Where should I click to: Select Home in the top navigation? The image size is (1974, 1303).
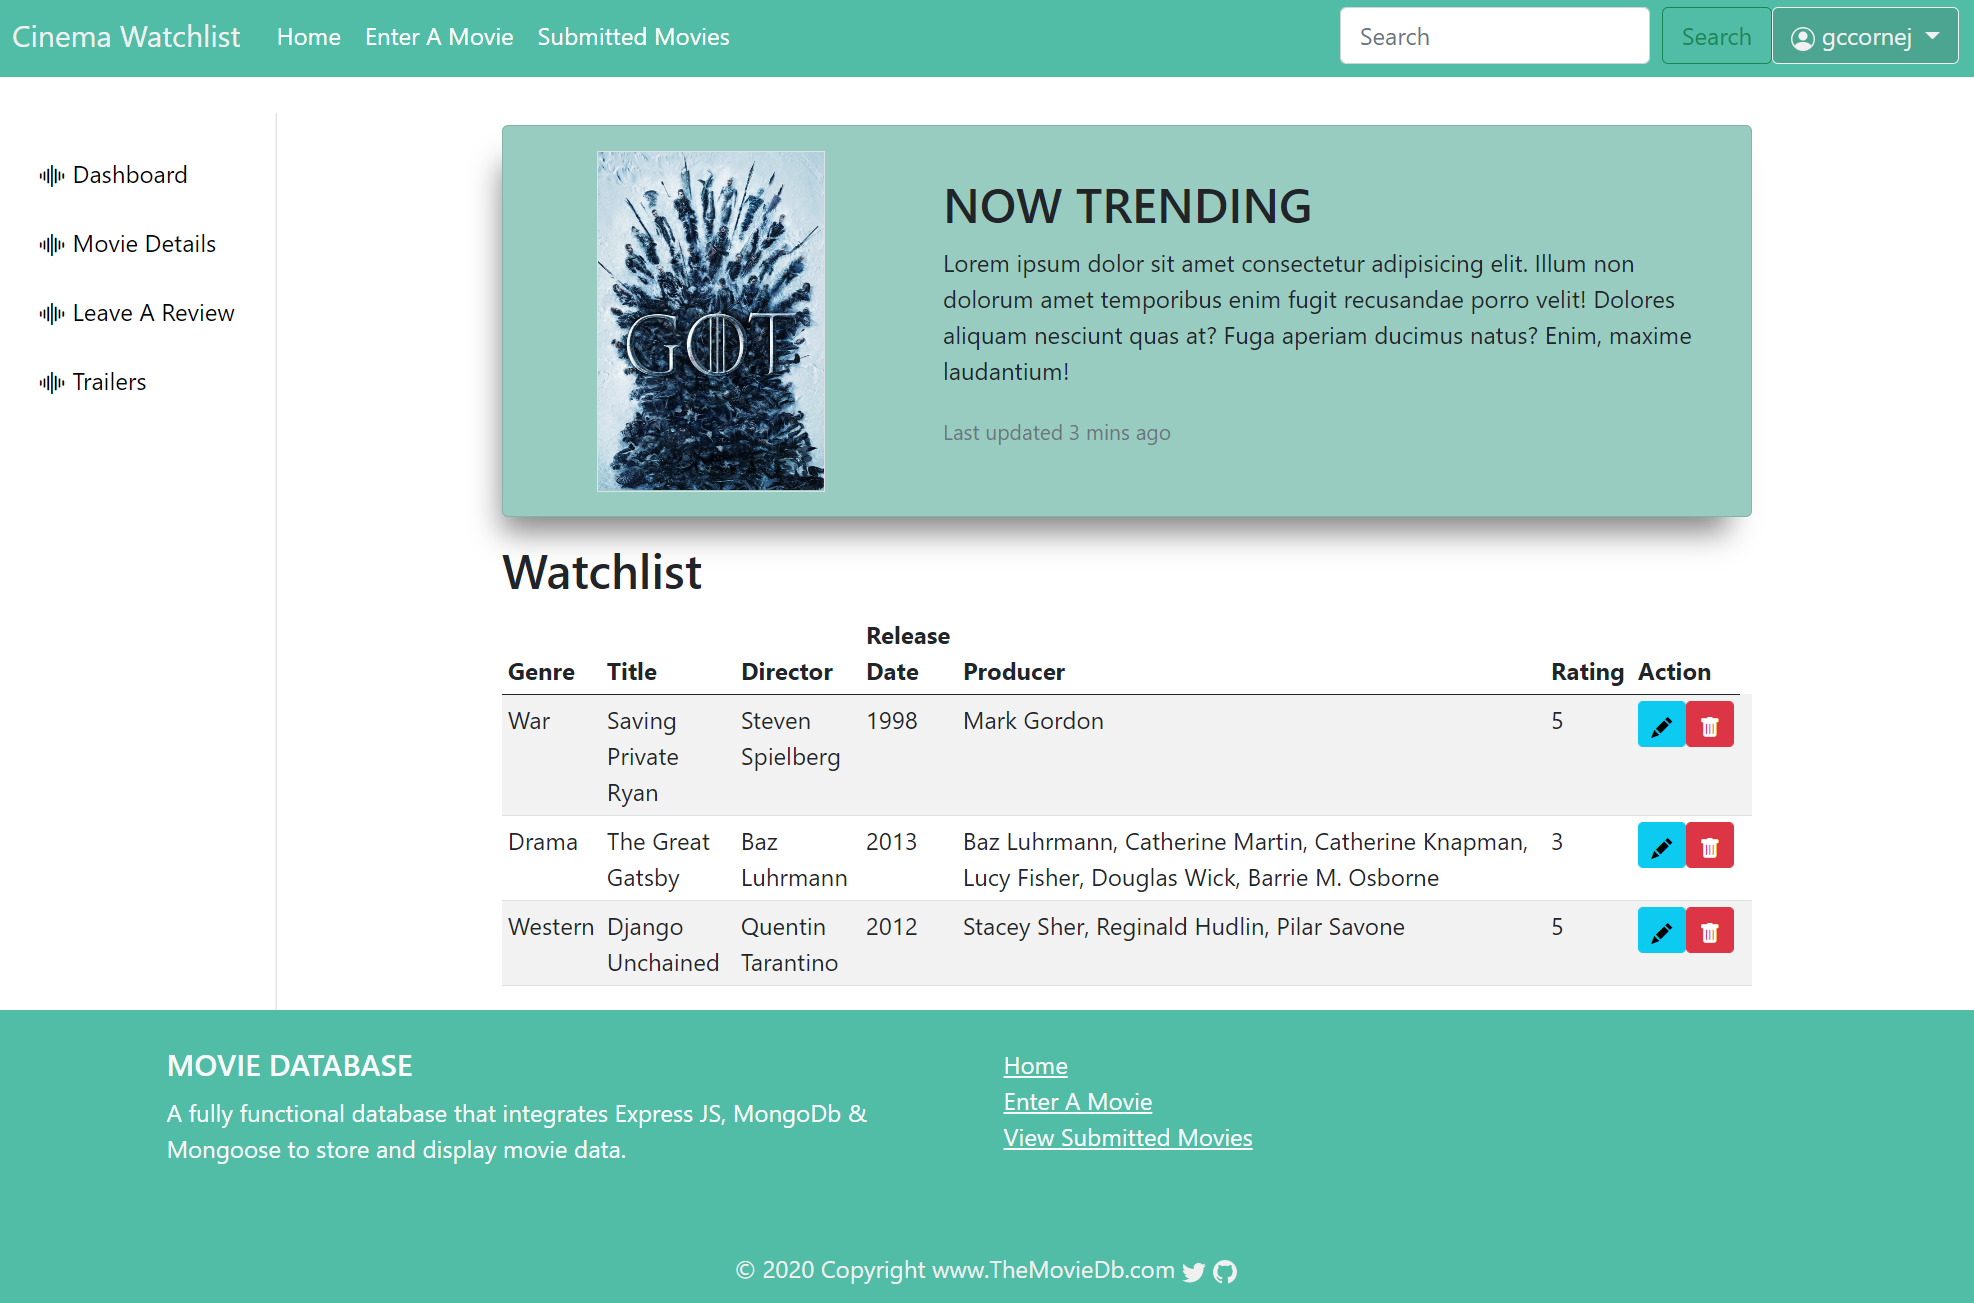[308, 36]
